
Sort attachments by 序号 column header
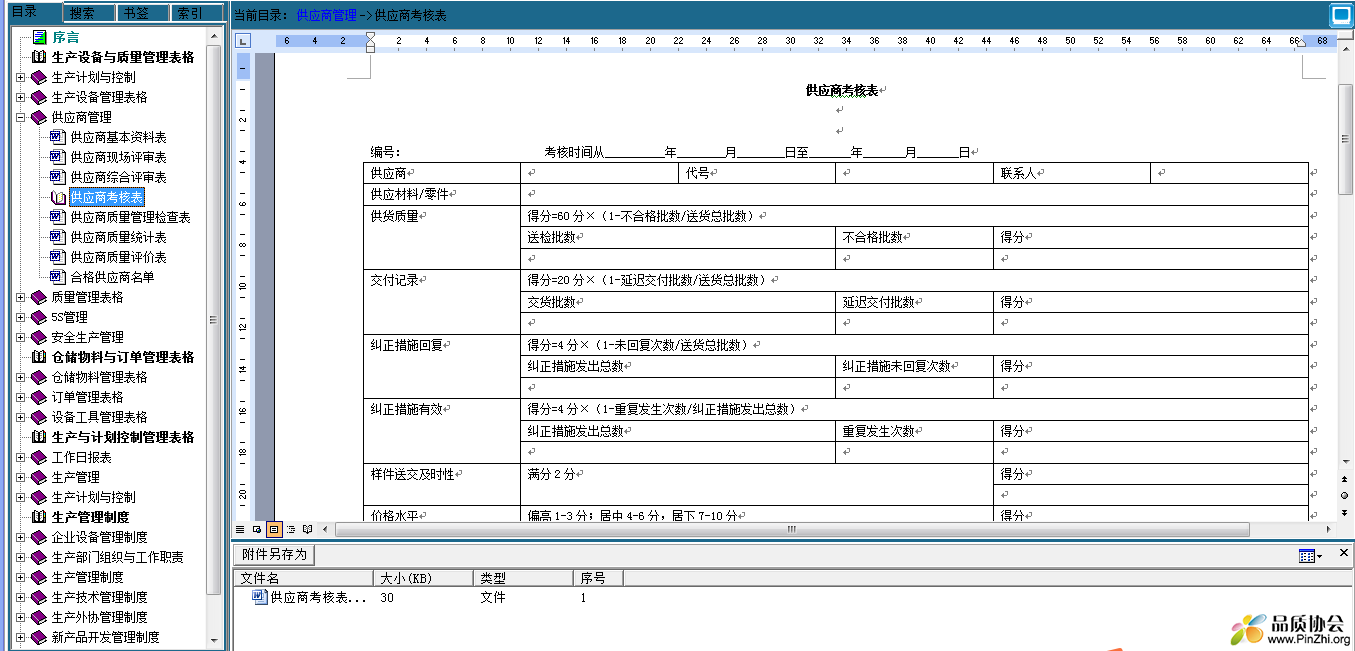pos(598,578)
